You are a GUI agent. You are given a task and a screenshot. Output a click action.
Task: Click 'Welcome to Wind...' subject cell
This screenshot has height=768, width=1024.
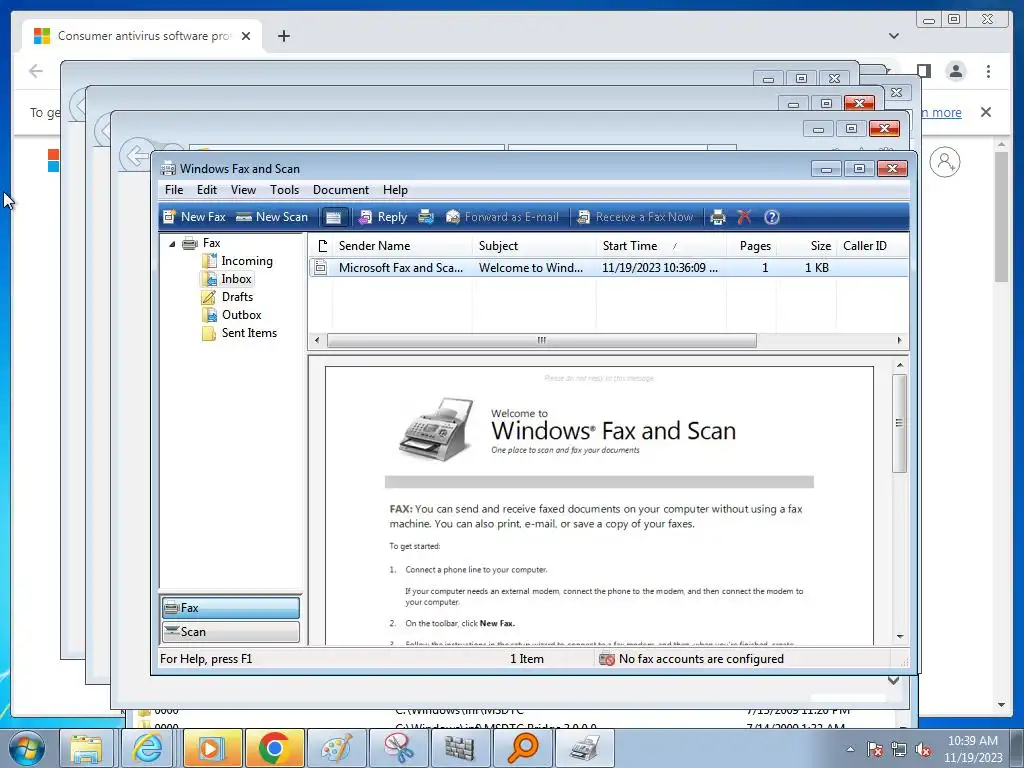530,268
